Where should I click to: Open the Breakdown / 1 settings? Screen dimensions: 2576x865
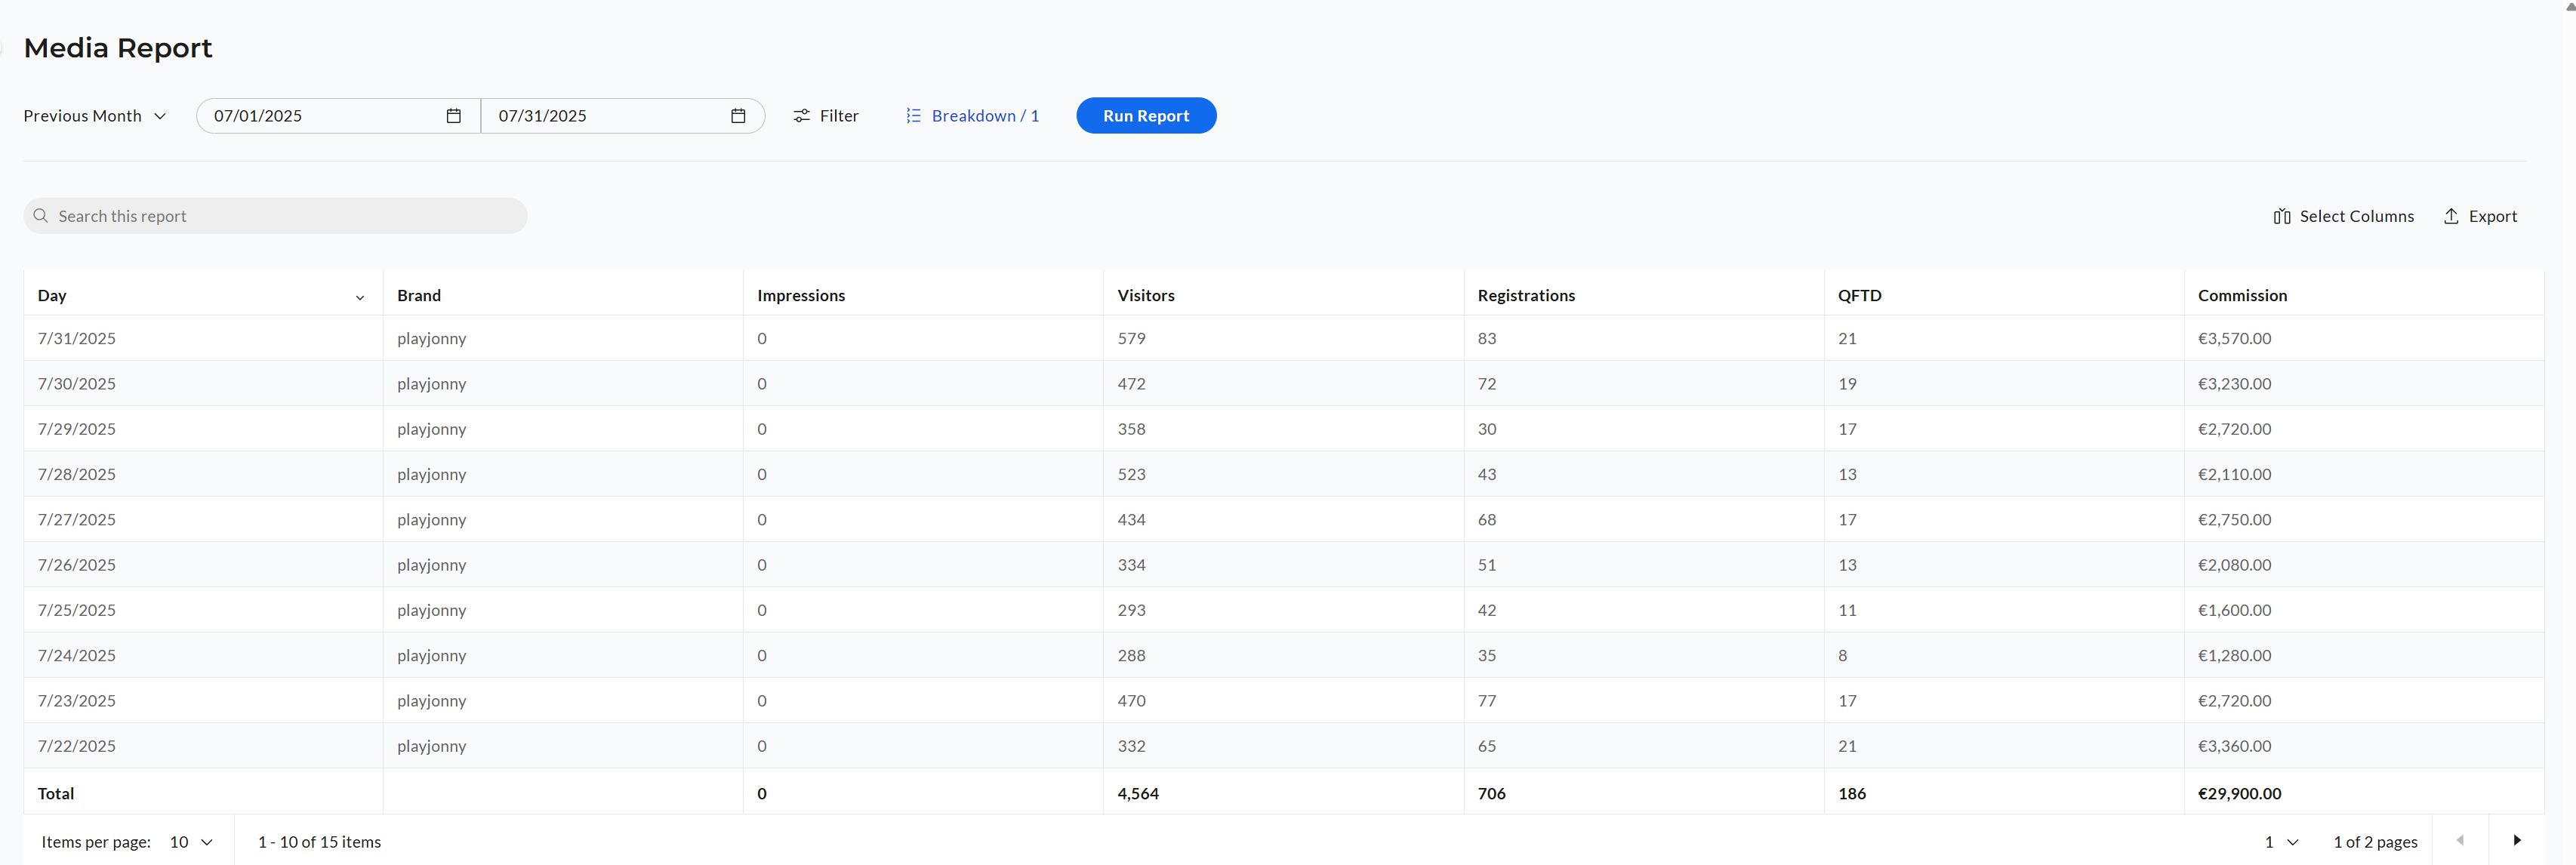tap(972, 116)
